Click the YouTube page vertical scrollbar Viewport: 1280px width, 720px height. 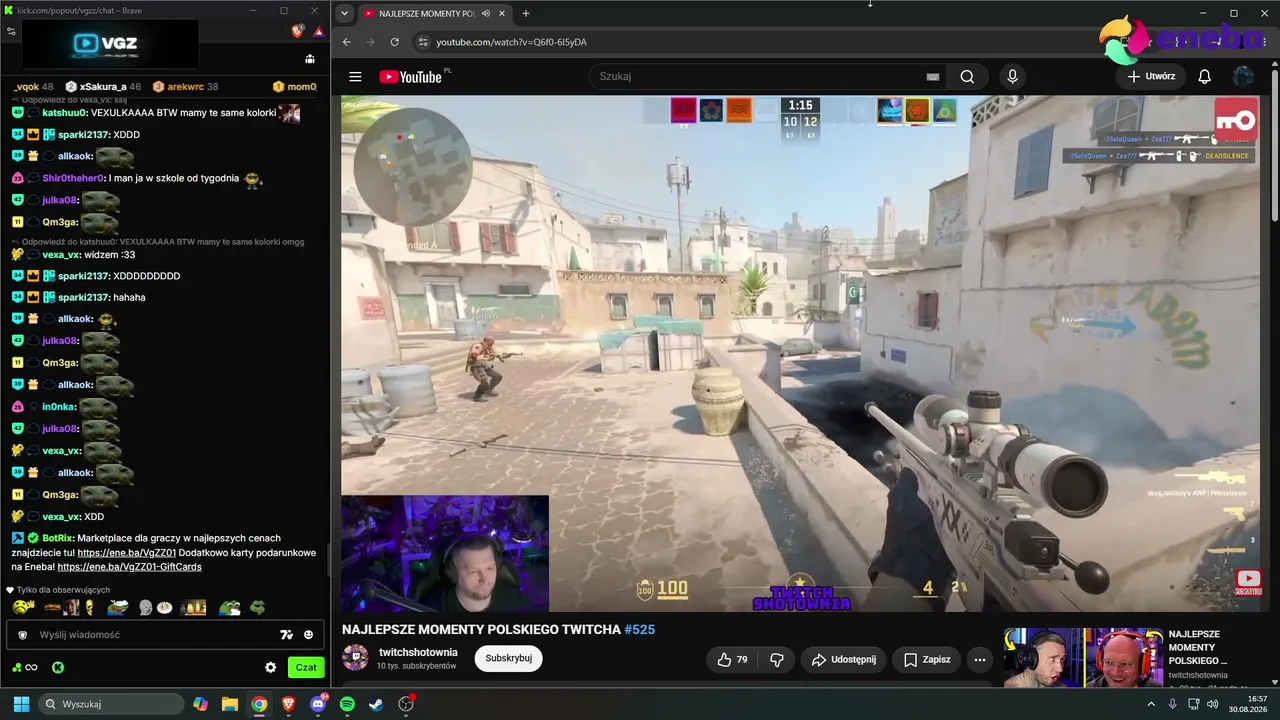click(x=1273, y=145)
